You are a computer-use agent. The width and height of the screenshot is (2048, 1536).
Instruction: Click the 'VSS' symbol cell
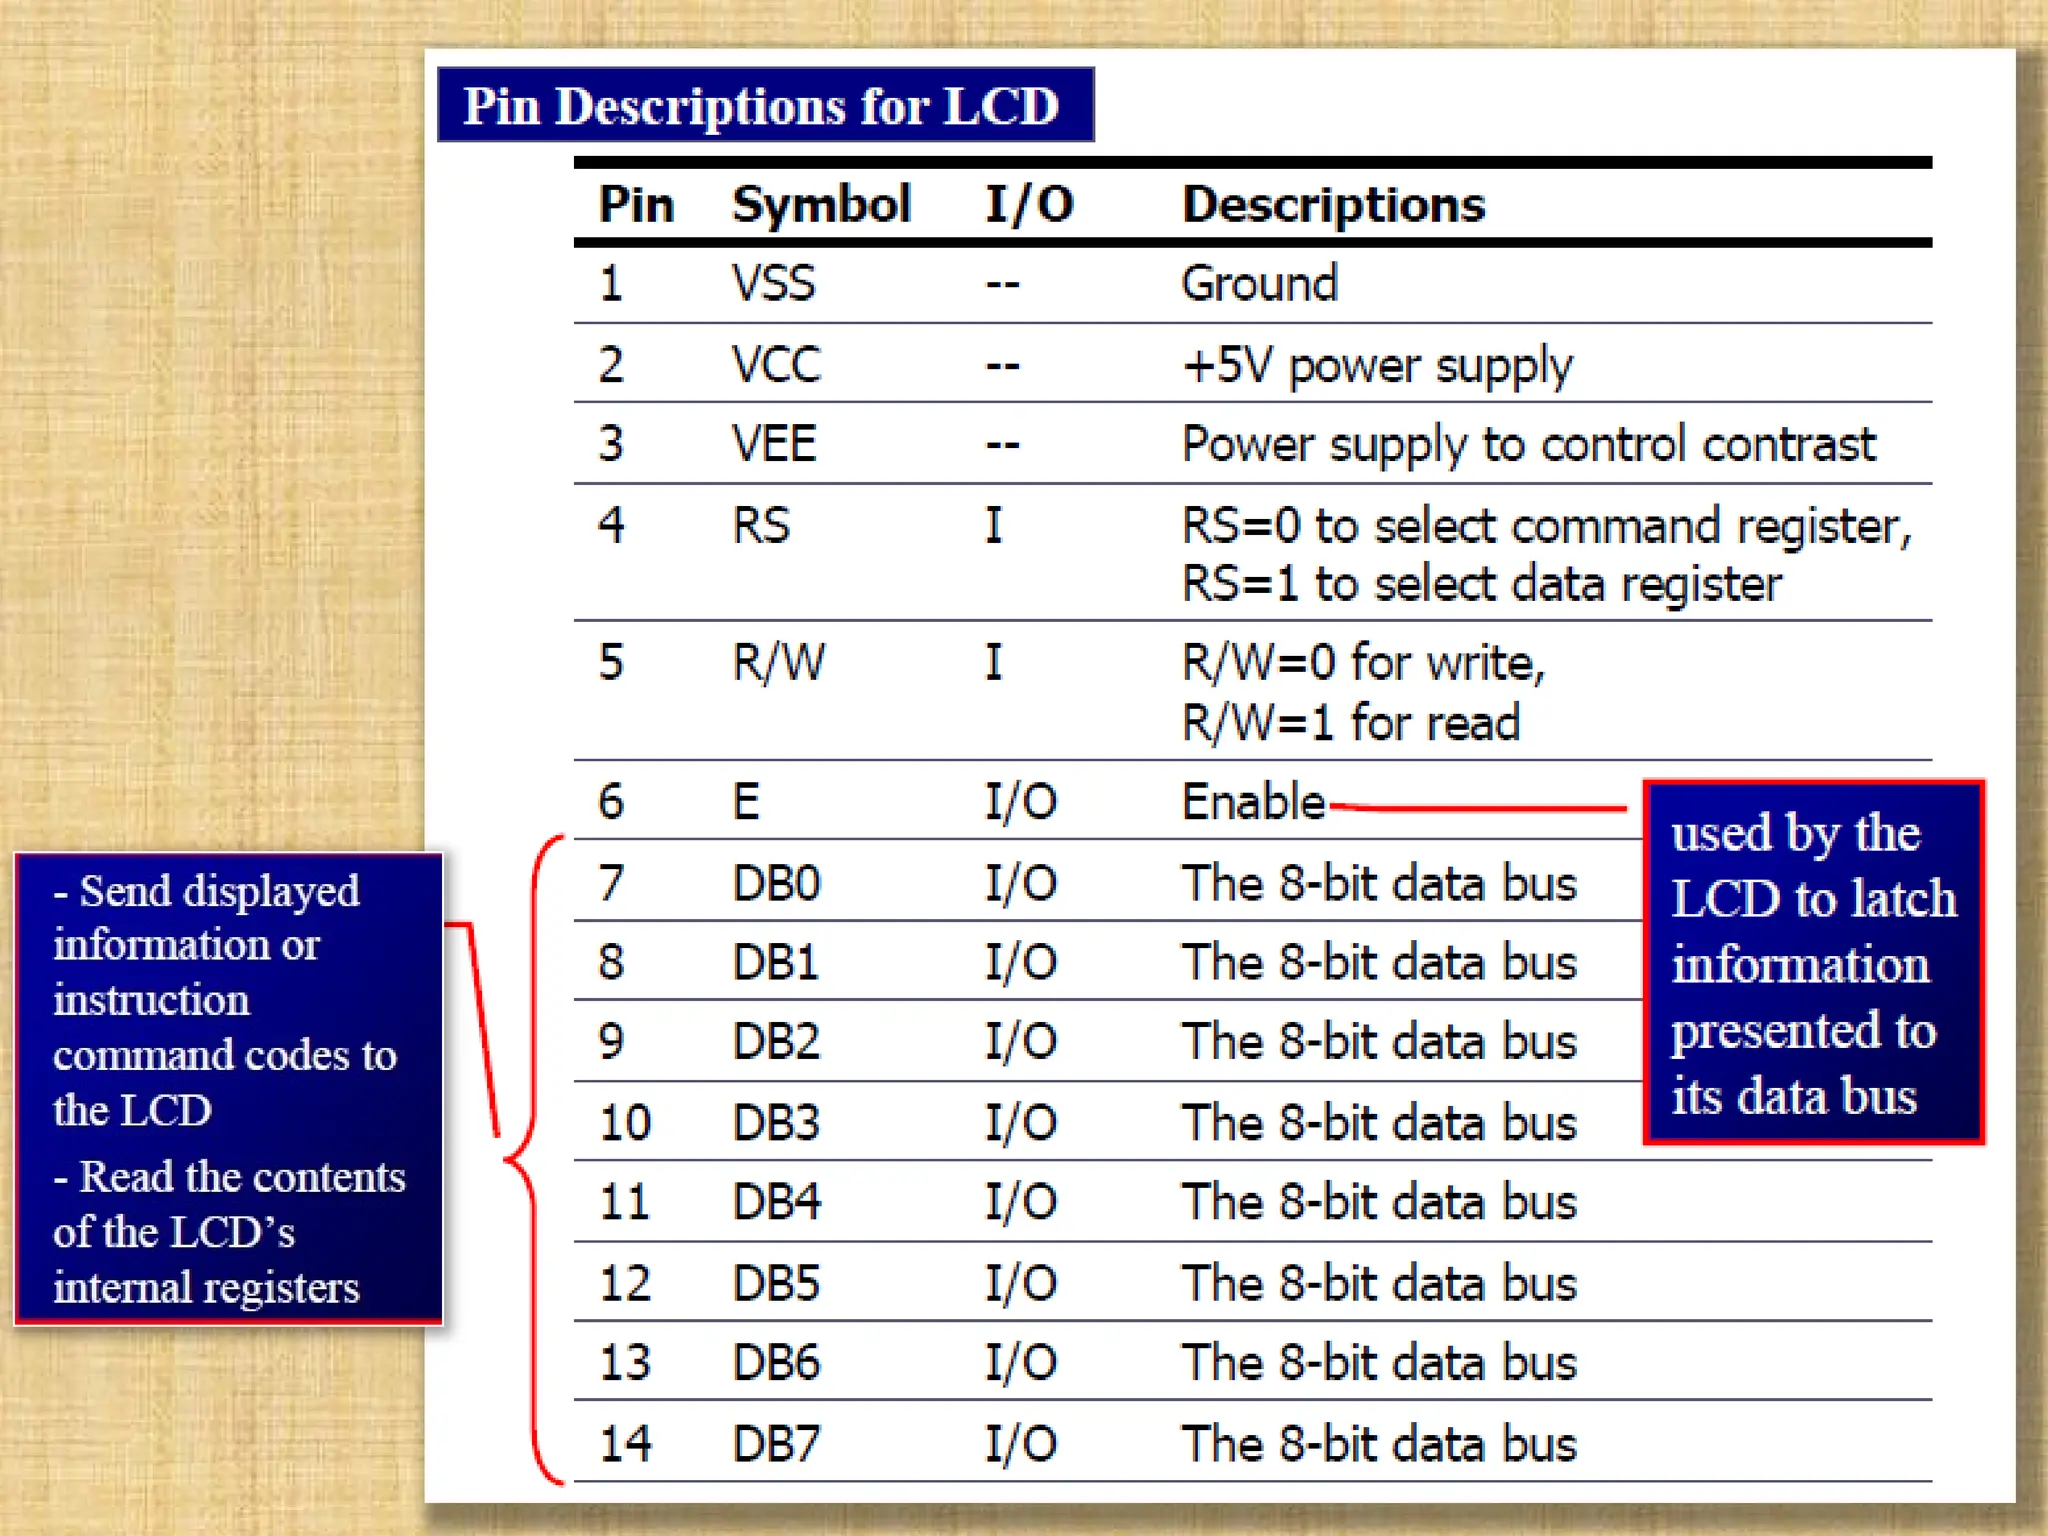point(773,283)
